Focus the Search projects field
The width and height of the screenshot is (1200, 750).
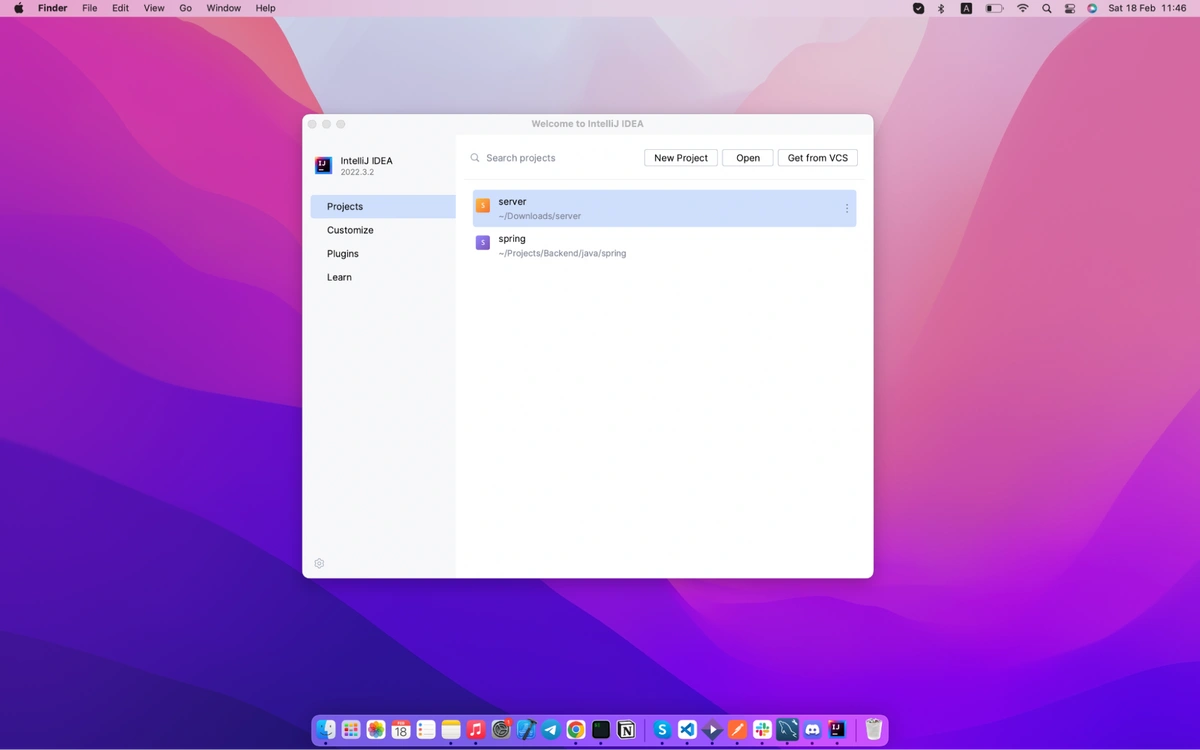(x=552, y=158)
